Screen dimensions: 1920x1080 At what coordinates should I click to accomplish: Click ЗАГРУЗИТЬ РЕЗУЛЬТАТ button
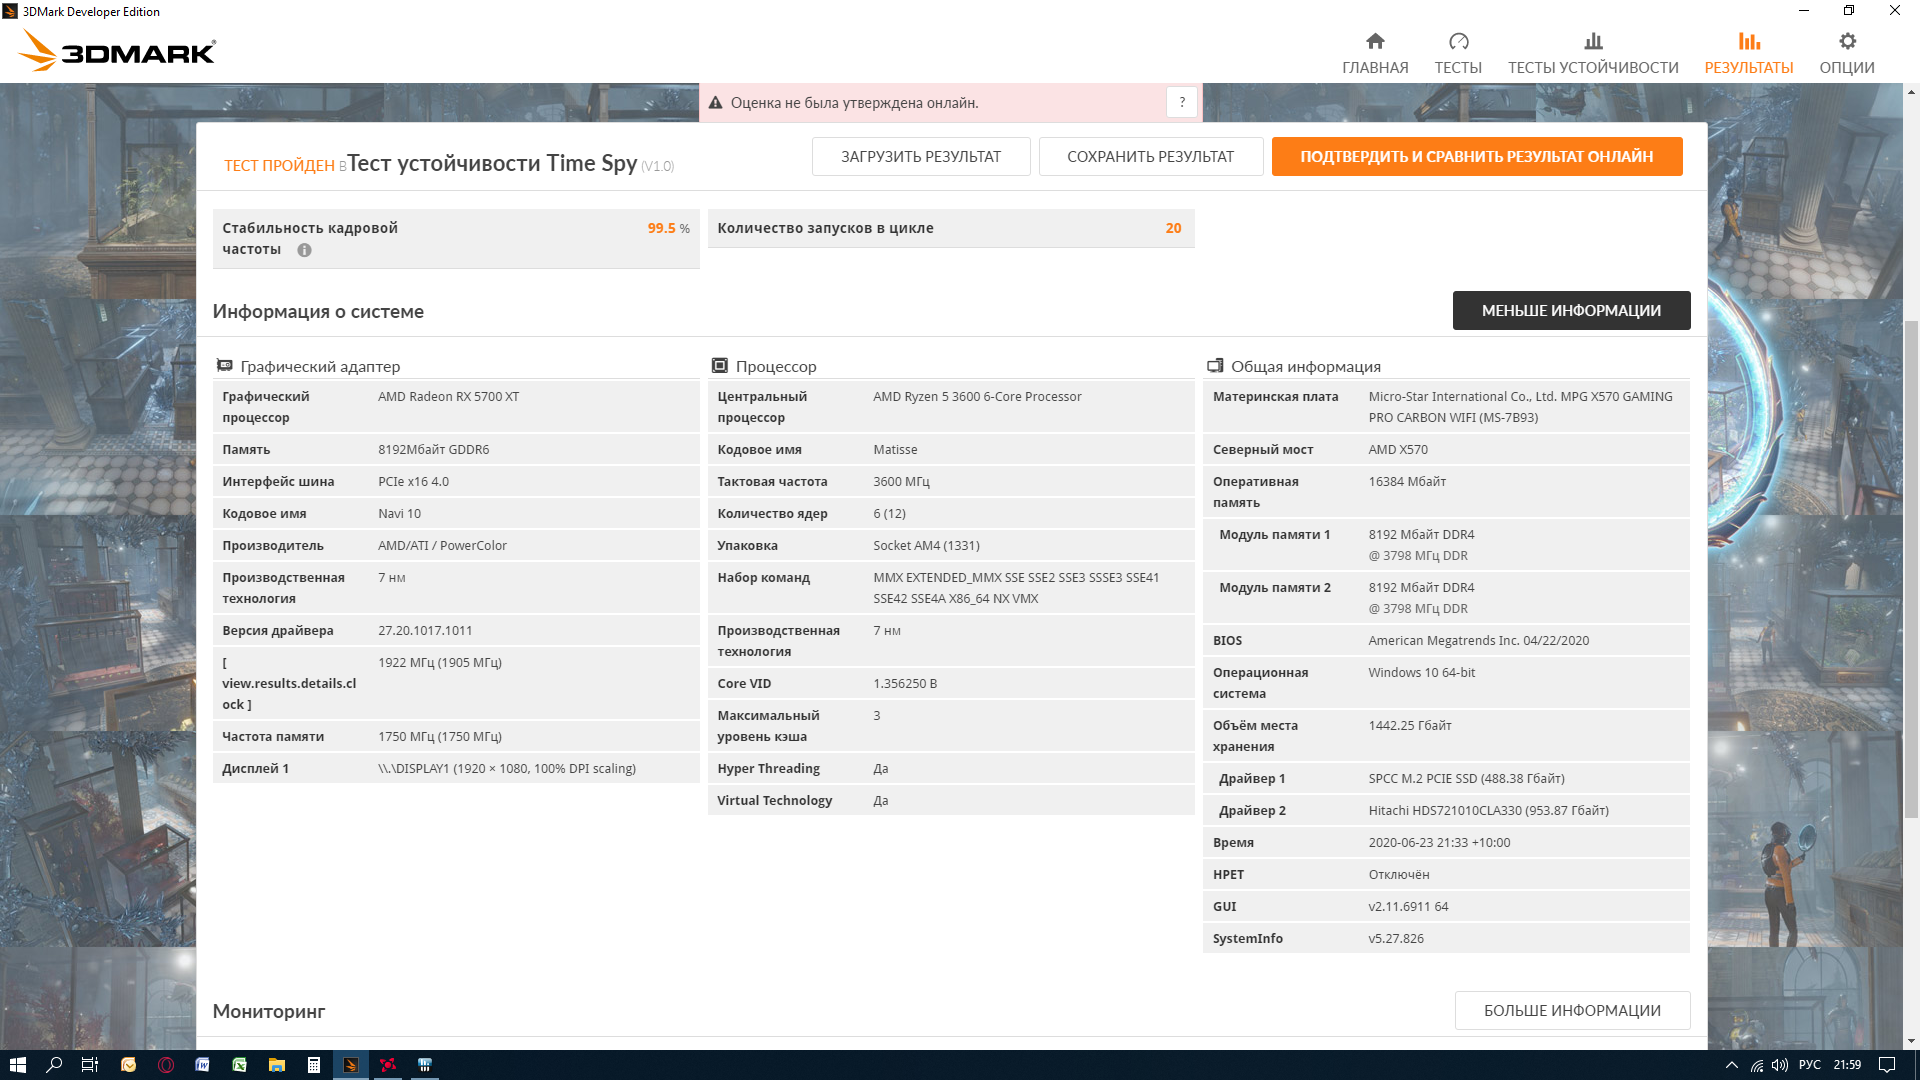[920, 157]
